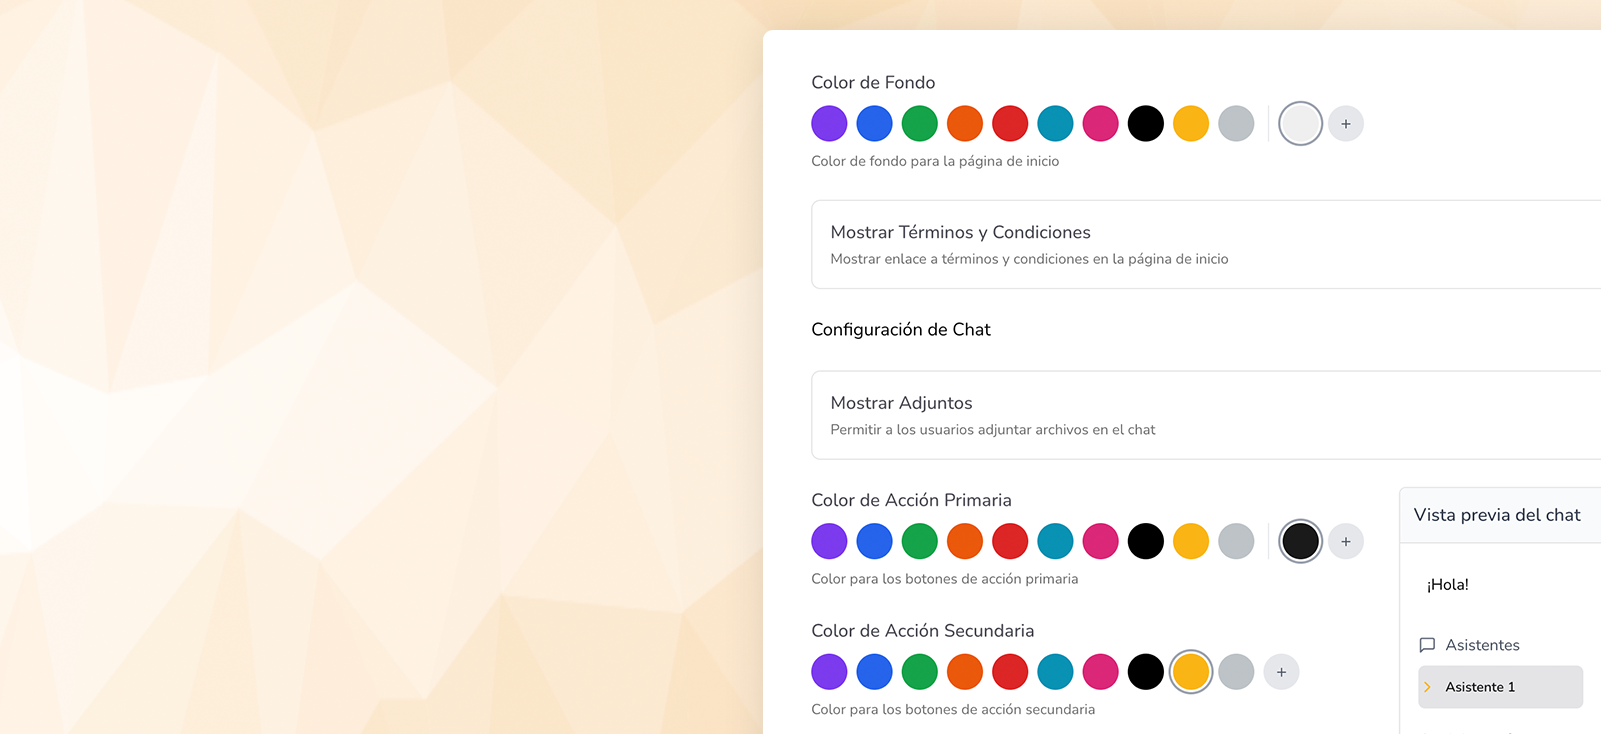This screenshot has width=1601, height=734.
Task: Set secondary action color to yellow
Action: pos(1191,672)
